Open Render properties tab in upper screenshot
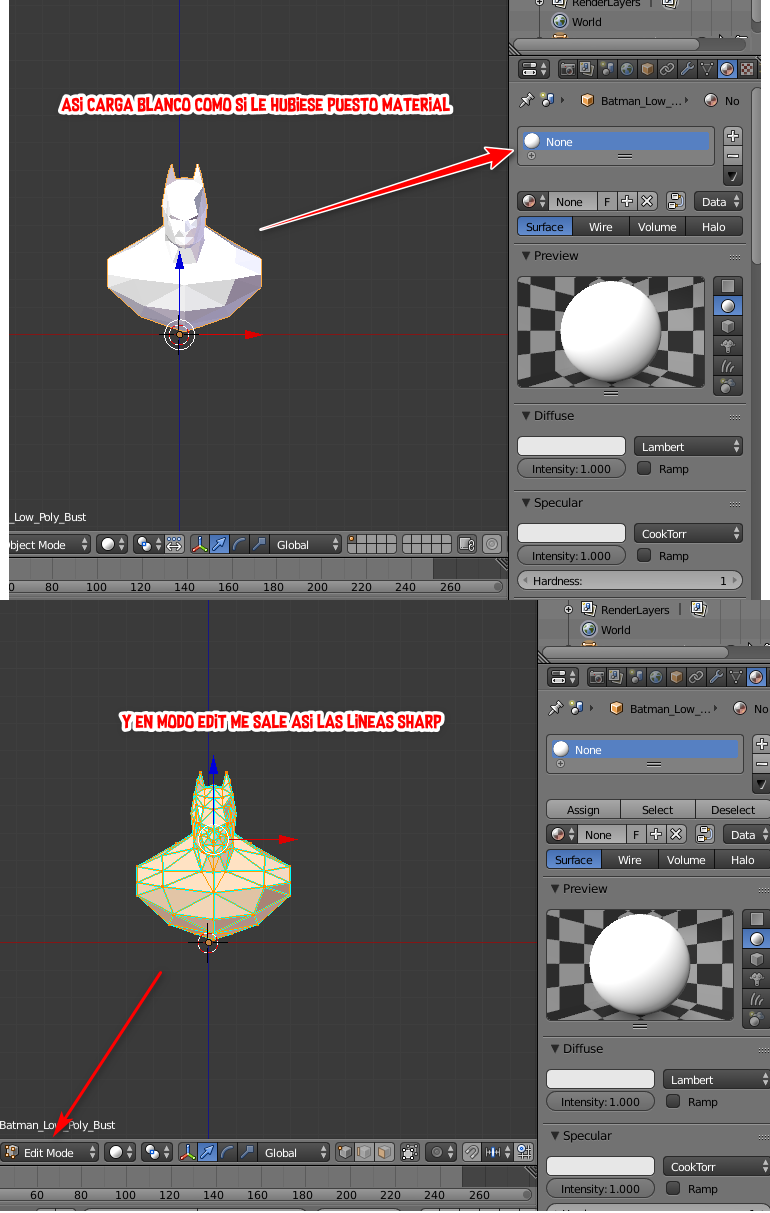Viewport: 770px width, 1213px height. pyautogui.click(x=568, y=69)
